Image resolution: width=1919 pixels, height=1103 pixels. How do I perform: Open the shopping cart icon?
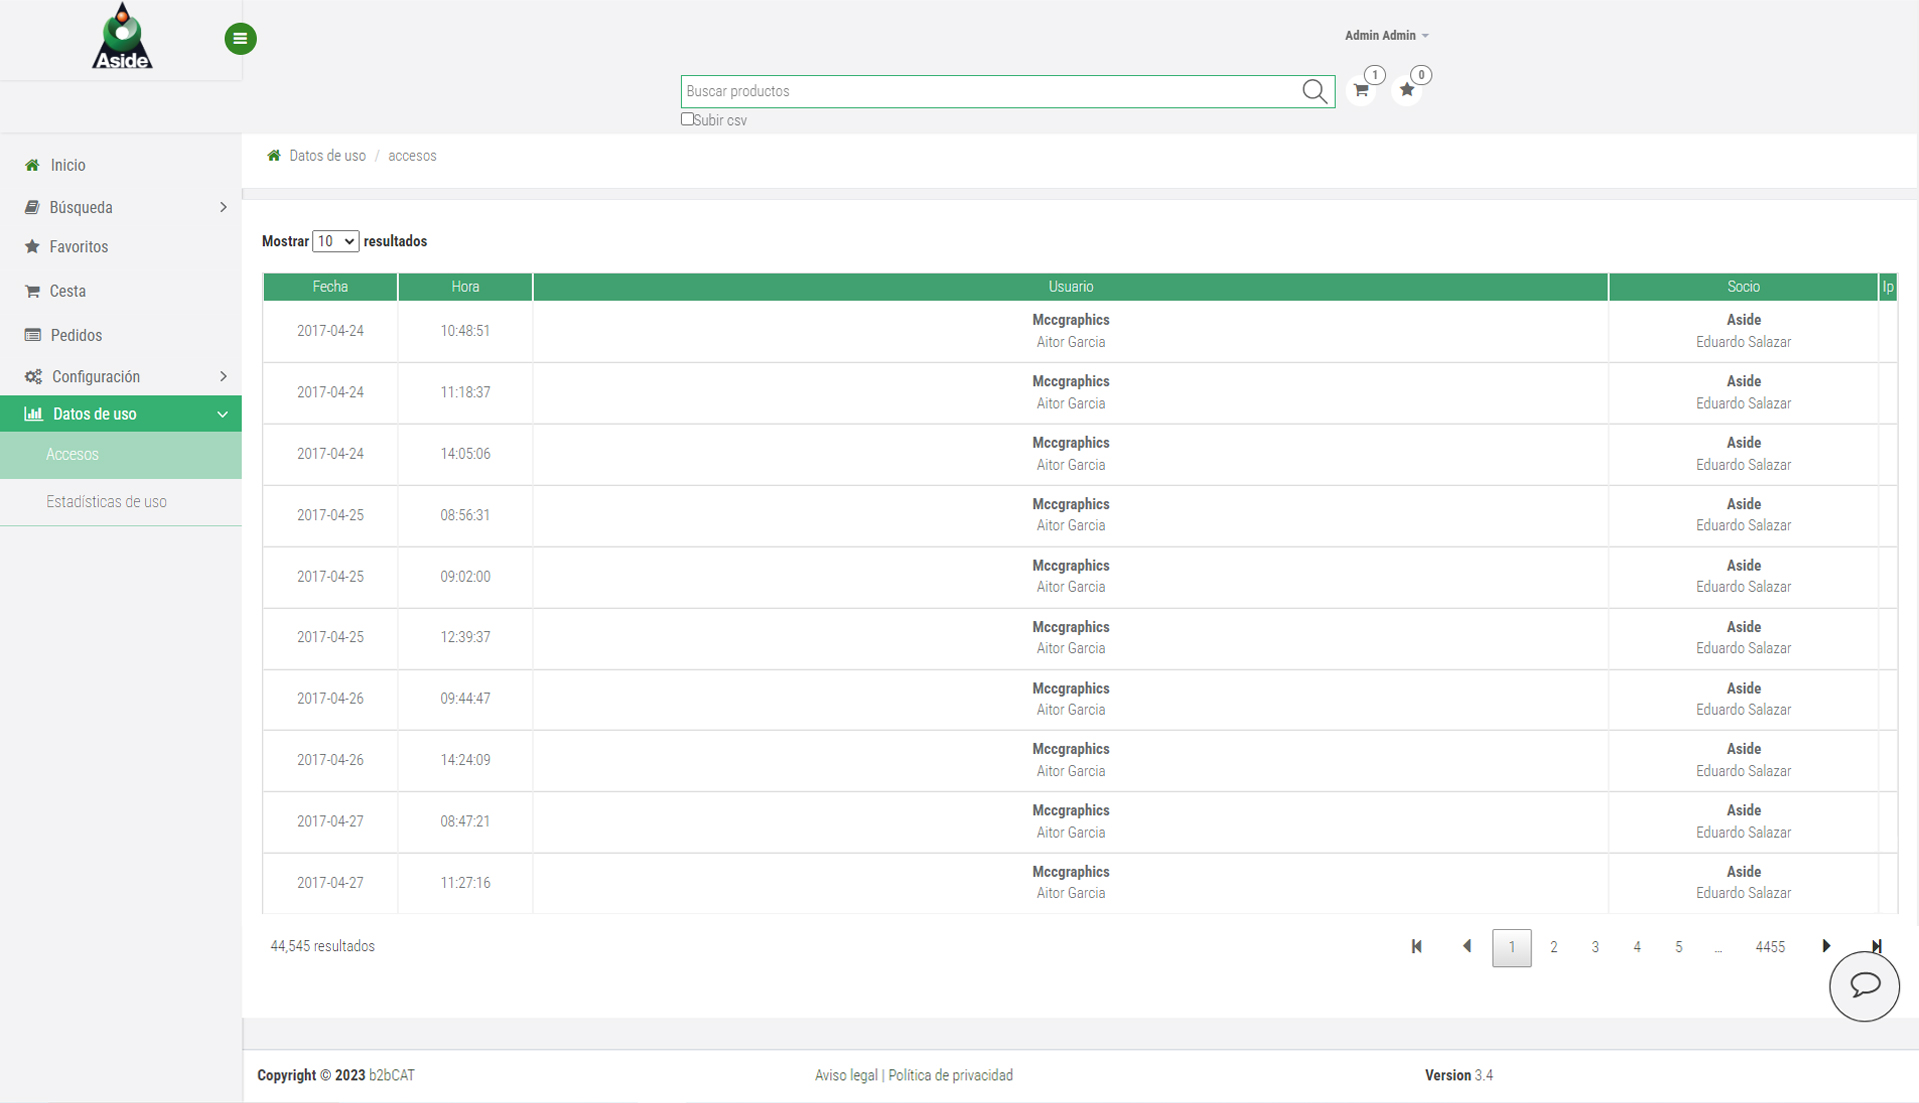coord(1361,91)
